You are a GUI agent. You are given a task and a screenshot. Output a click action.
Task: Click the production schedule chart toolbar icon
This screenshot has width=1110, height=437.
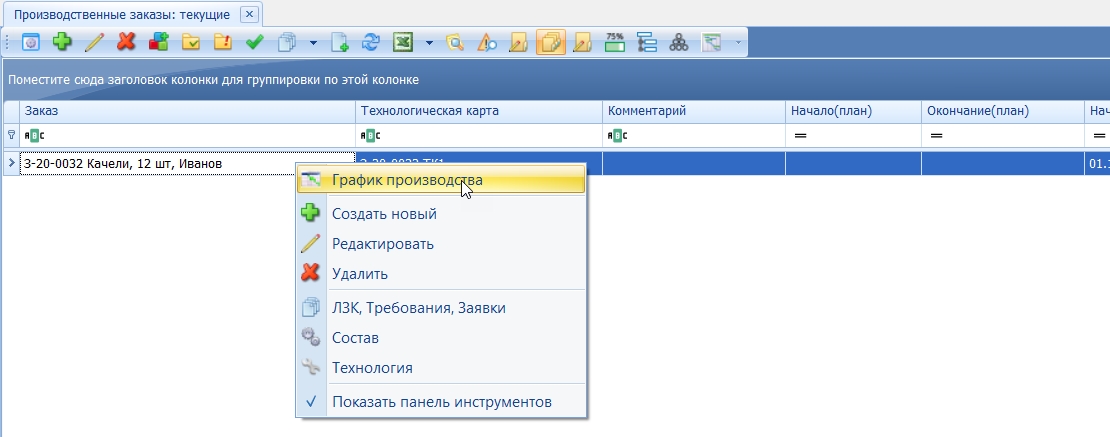pyautogui.click(x=711, y=42)
